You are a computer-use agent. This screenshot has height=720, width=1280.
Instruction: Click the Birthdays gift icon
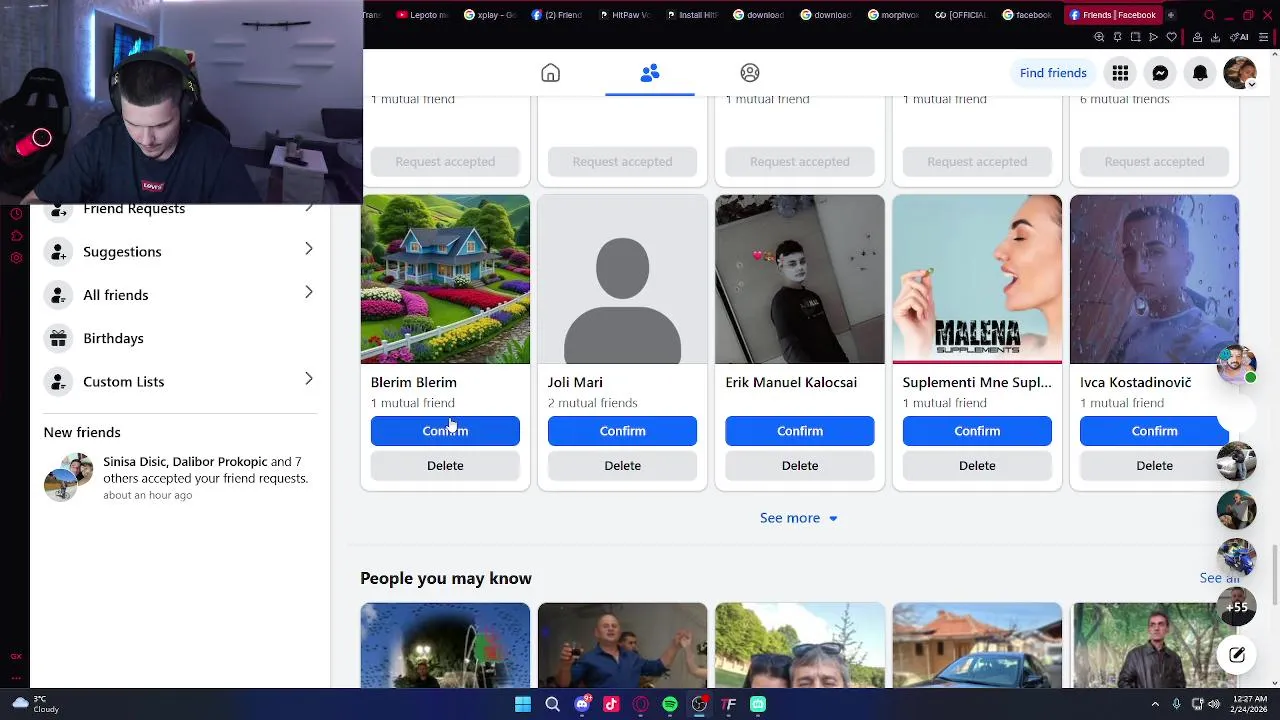[x=59, y=338]
